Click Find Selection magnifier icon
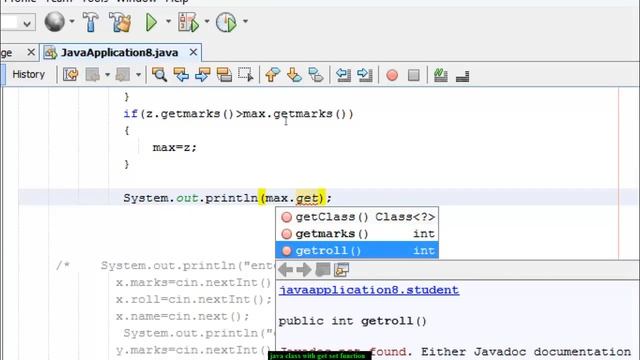Viewport: 640px width, 360px height. (x=159, y=75)
